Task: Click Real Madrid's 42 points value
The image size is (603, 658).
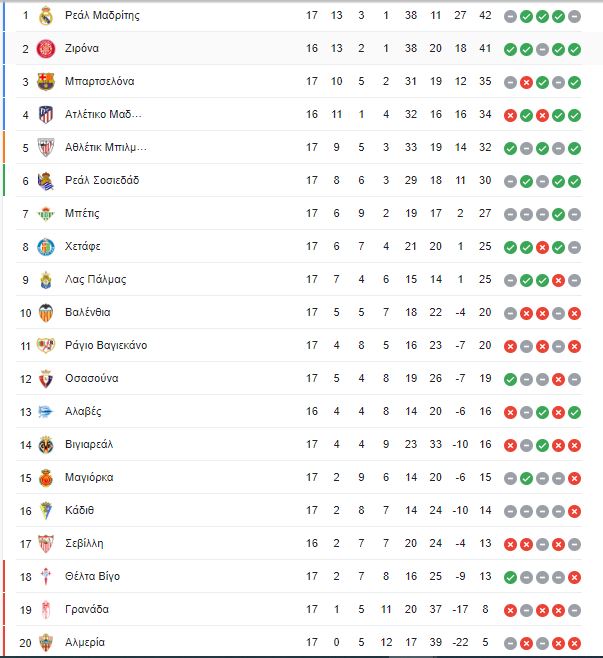Action: [x=485, y=16]
